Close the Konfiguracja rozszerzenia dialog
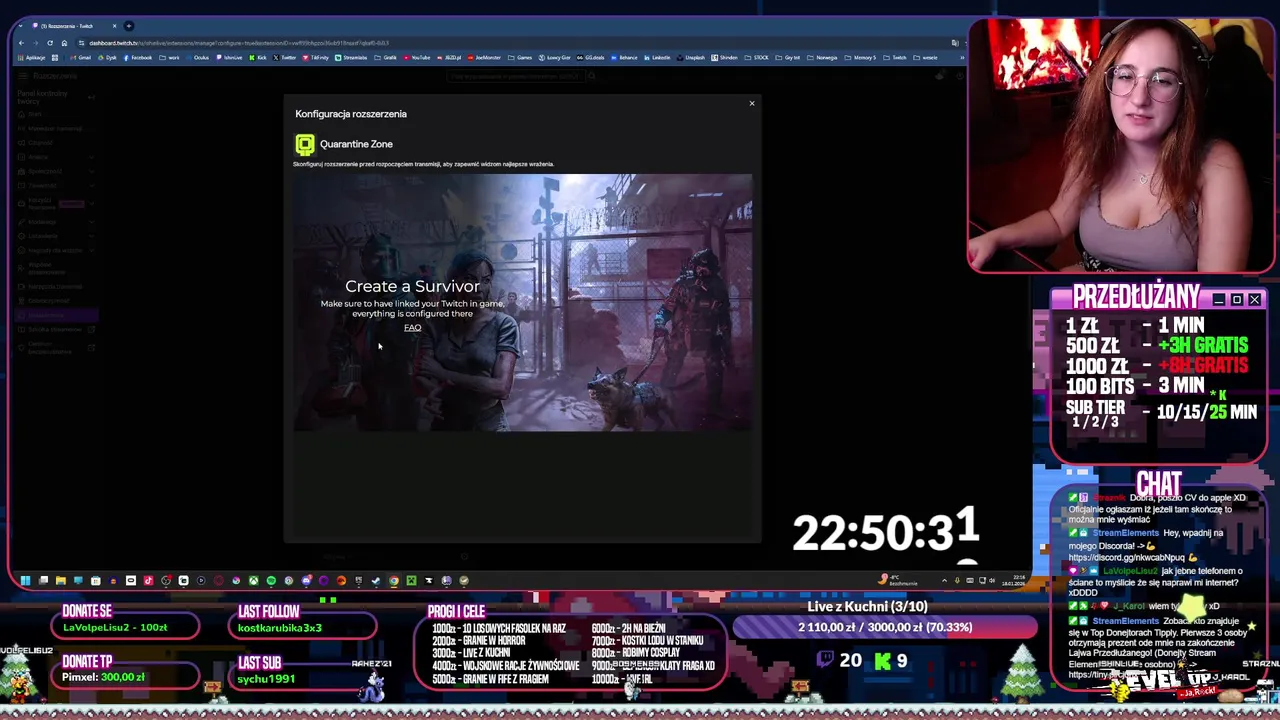This screenshot has height=720, width=1280. click(x=752, y=103)
